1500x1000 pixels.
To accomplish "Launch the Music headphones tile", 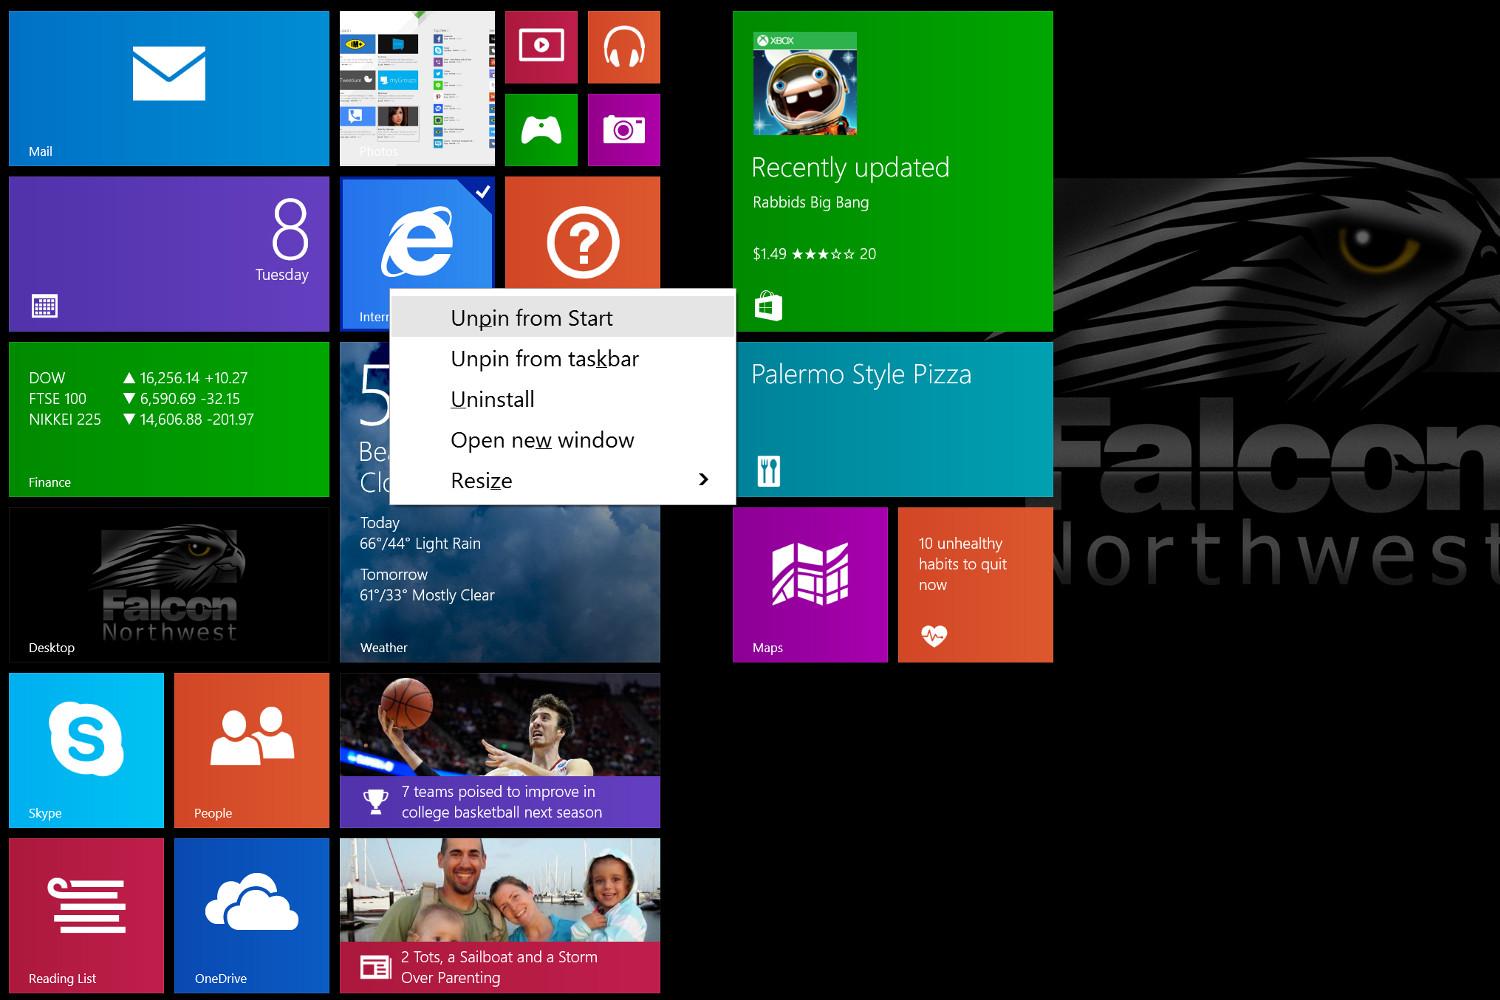I will [624, 47].
